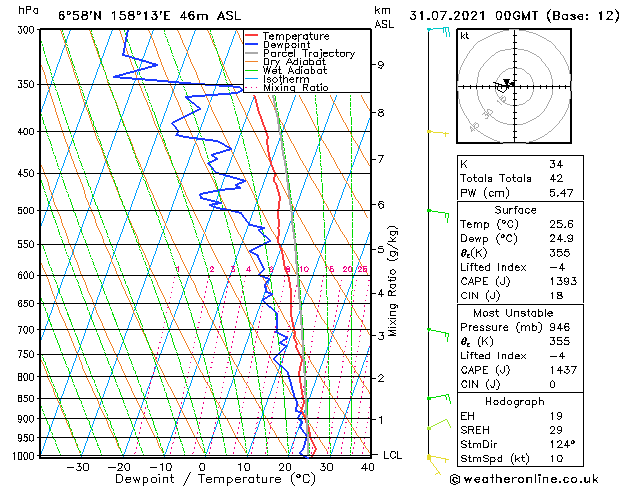The width and height of the screenshot is (629, 486).
Task: Click the Most Unstable CIN value 0
Action: [x=552, y=384]
